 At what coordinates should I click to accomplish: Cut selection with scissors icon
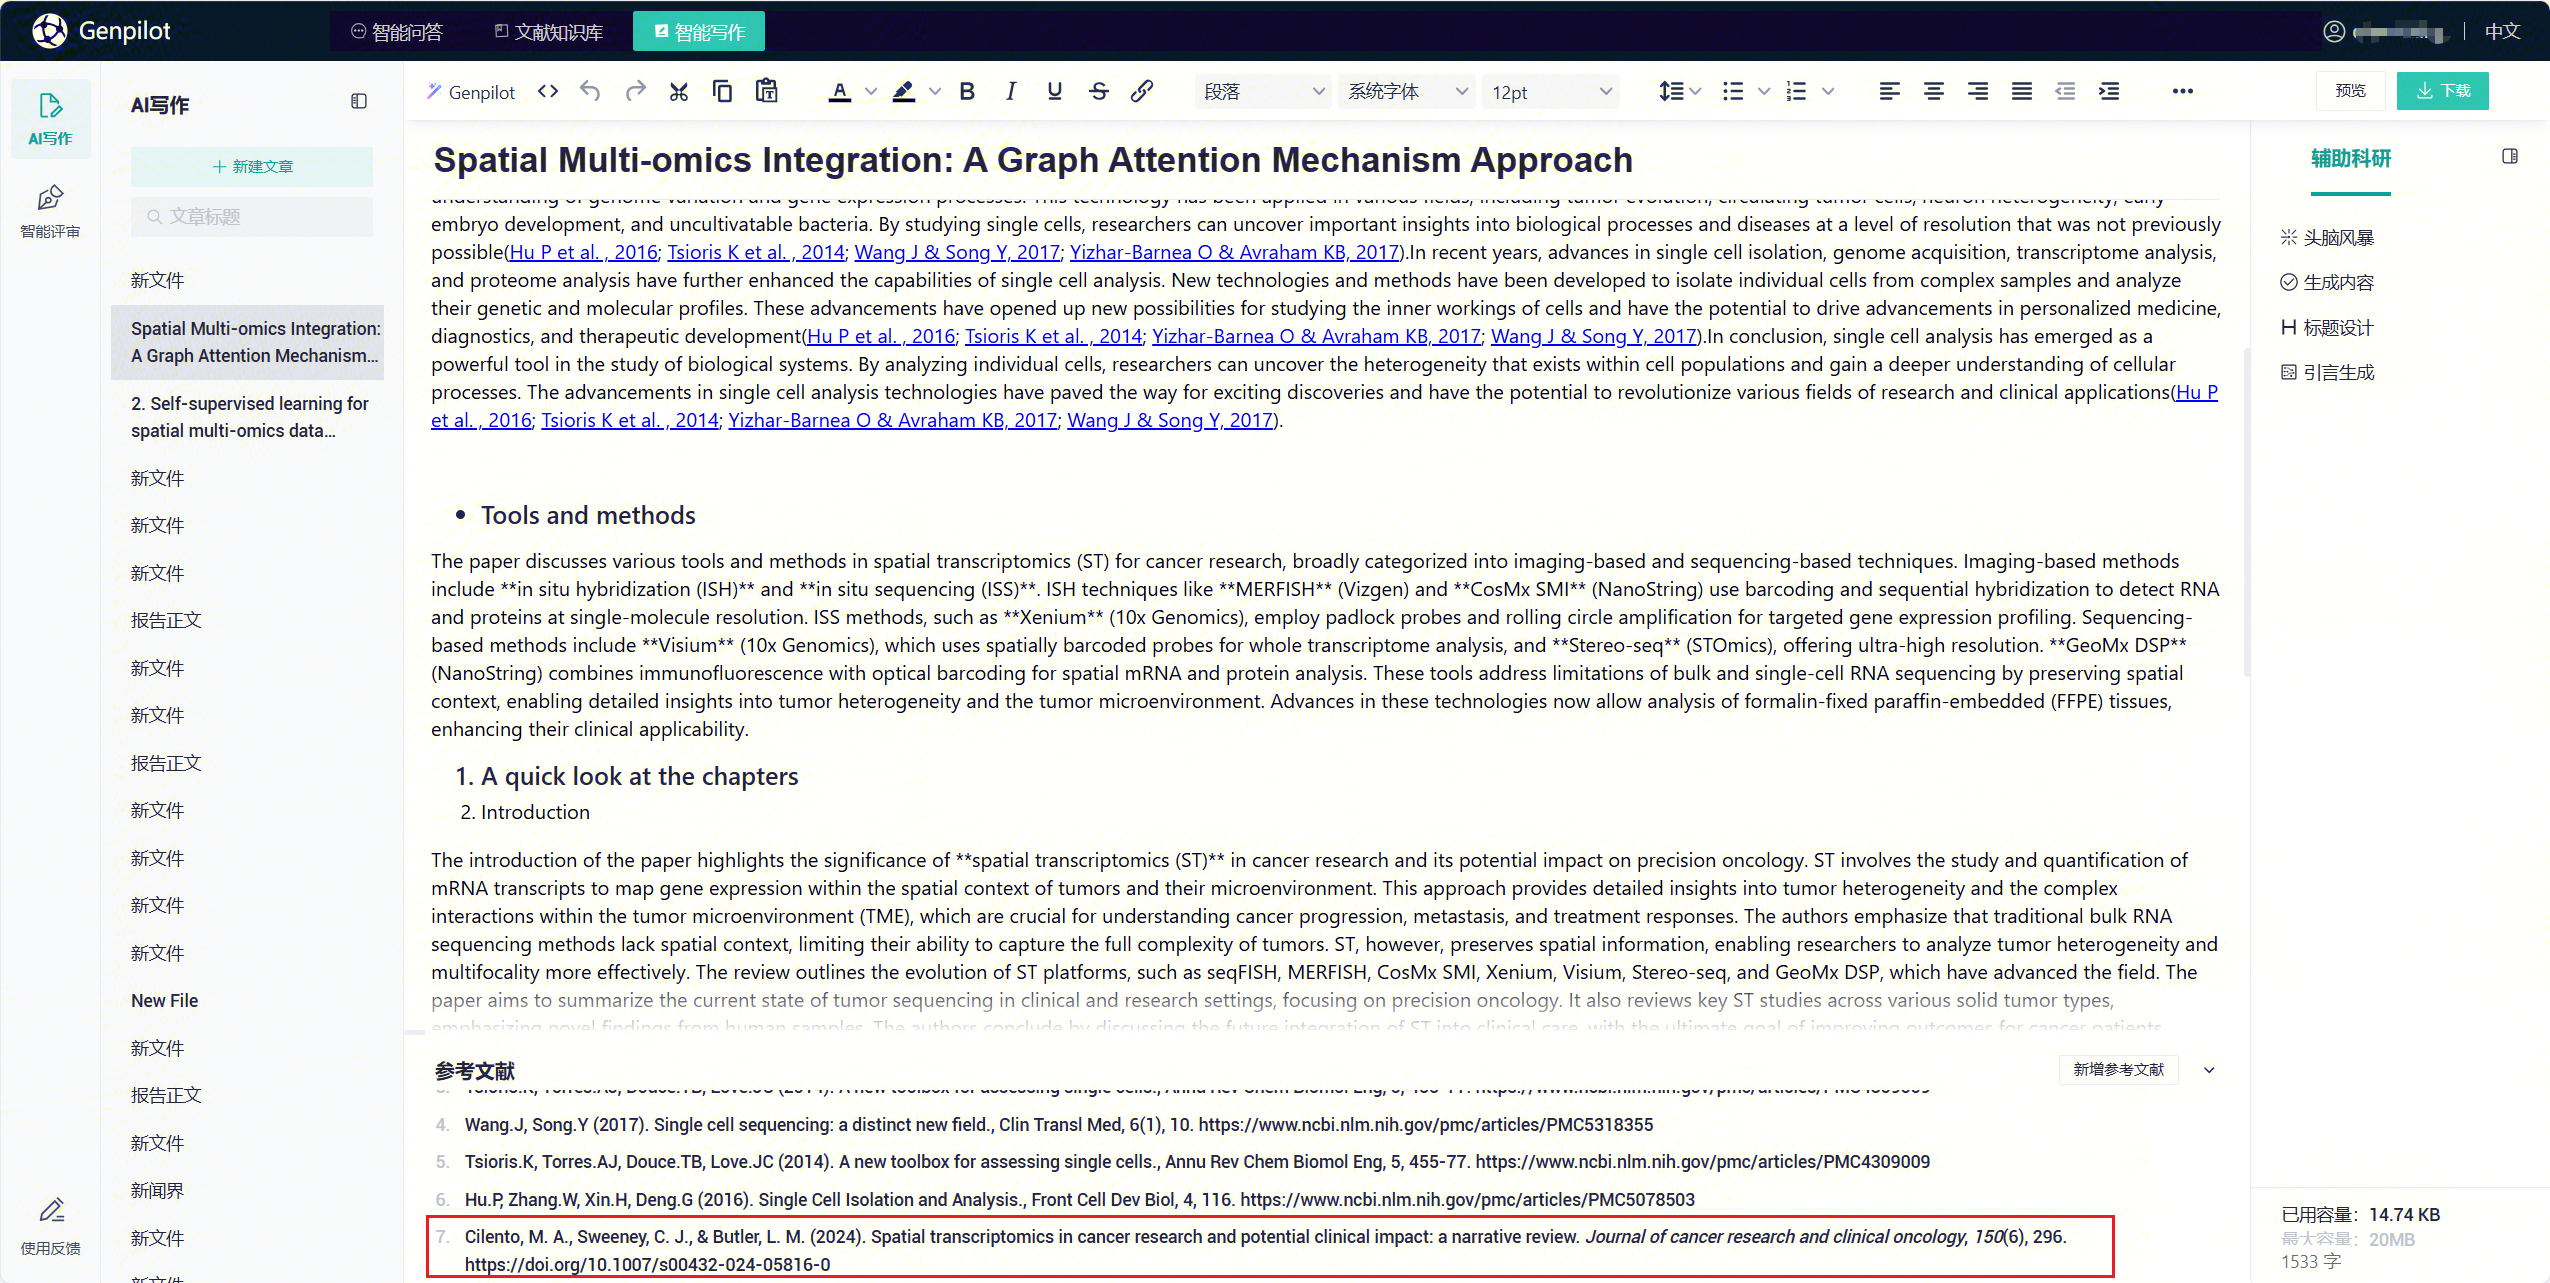(679, 92)
